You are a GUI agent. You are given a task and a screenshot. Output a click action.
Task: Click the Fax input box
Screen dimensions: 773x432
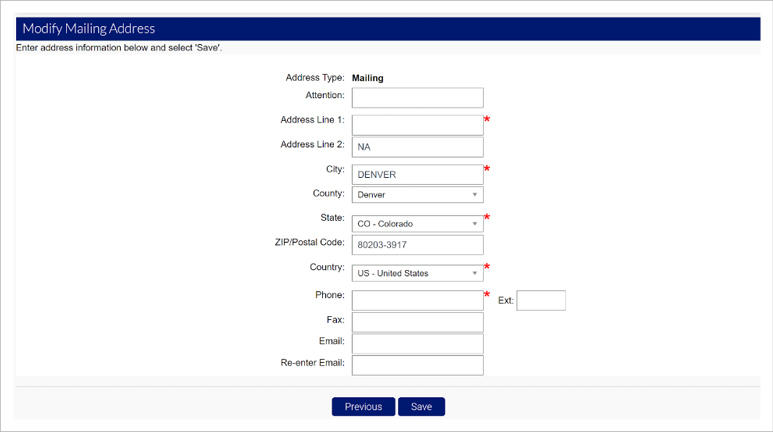[x=417, y=322]
